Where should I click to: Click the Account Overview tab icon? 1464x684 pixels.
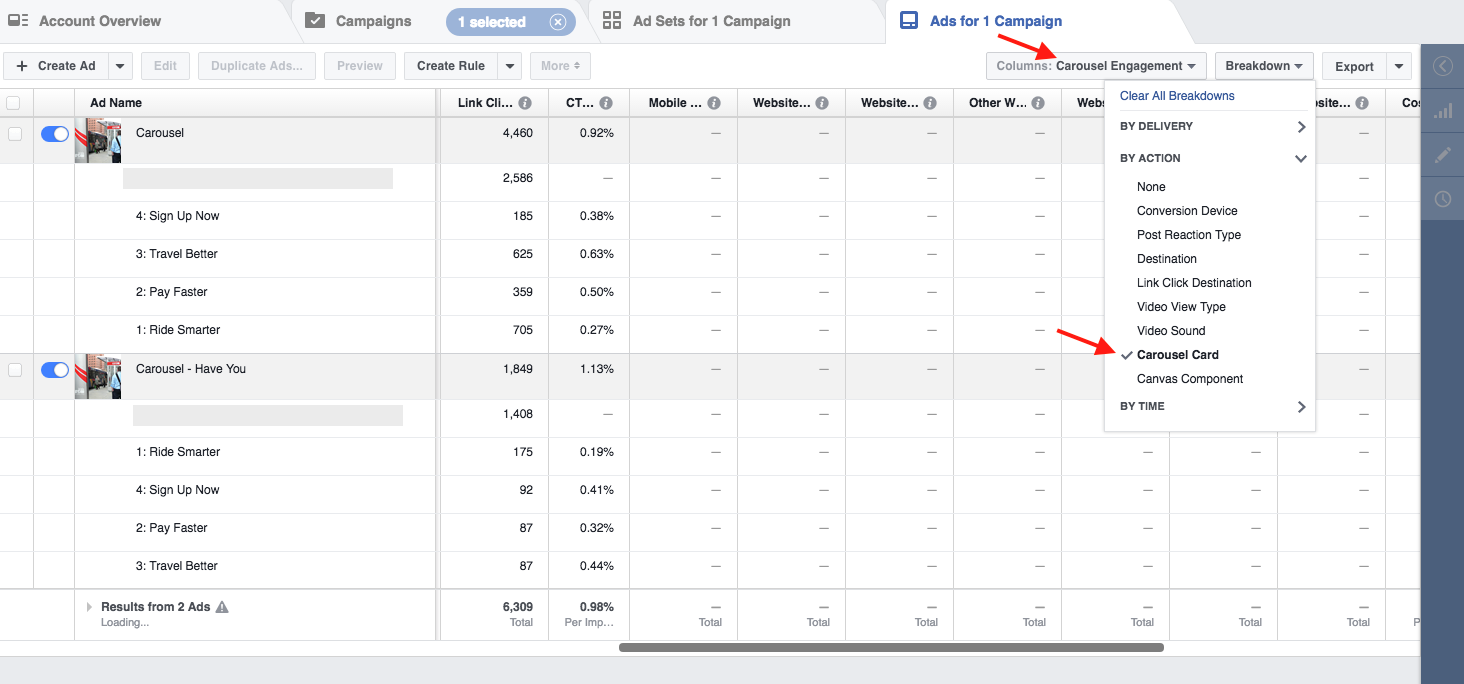tap(17, 20)
